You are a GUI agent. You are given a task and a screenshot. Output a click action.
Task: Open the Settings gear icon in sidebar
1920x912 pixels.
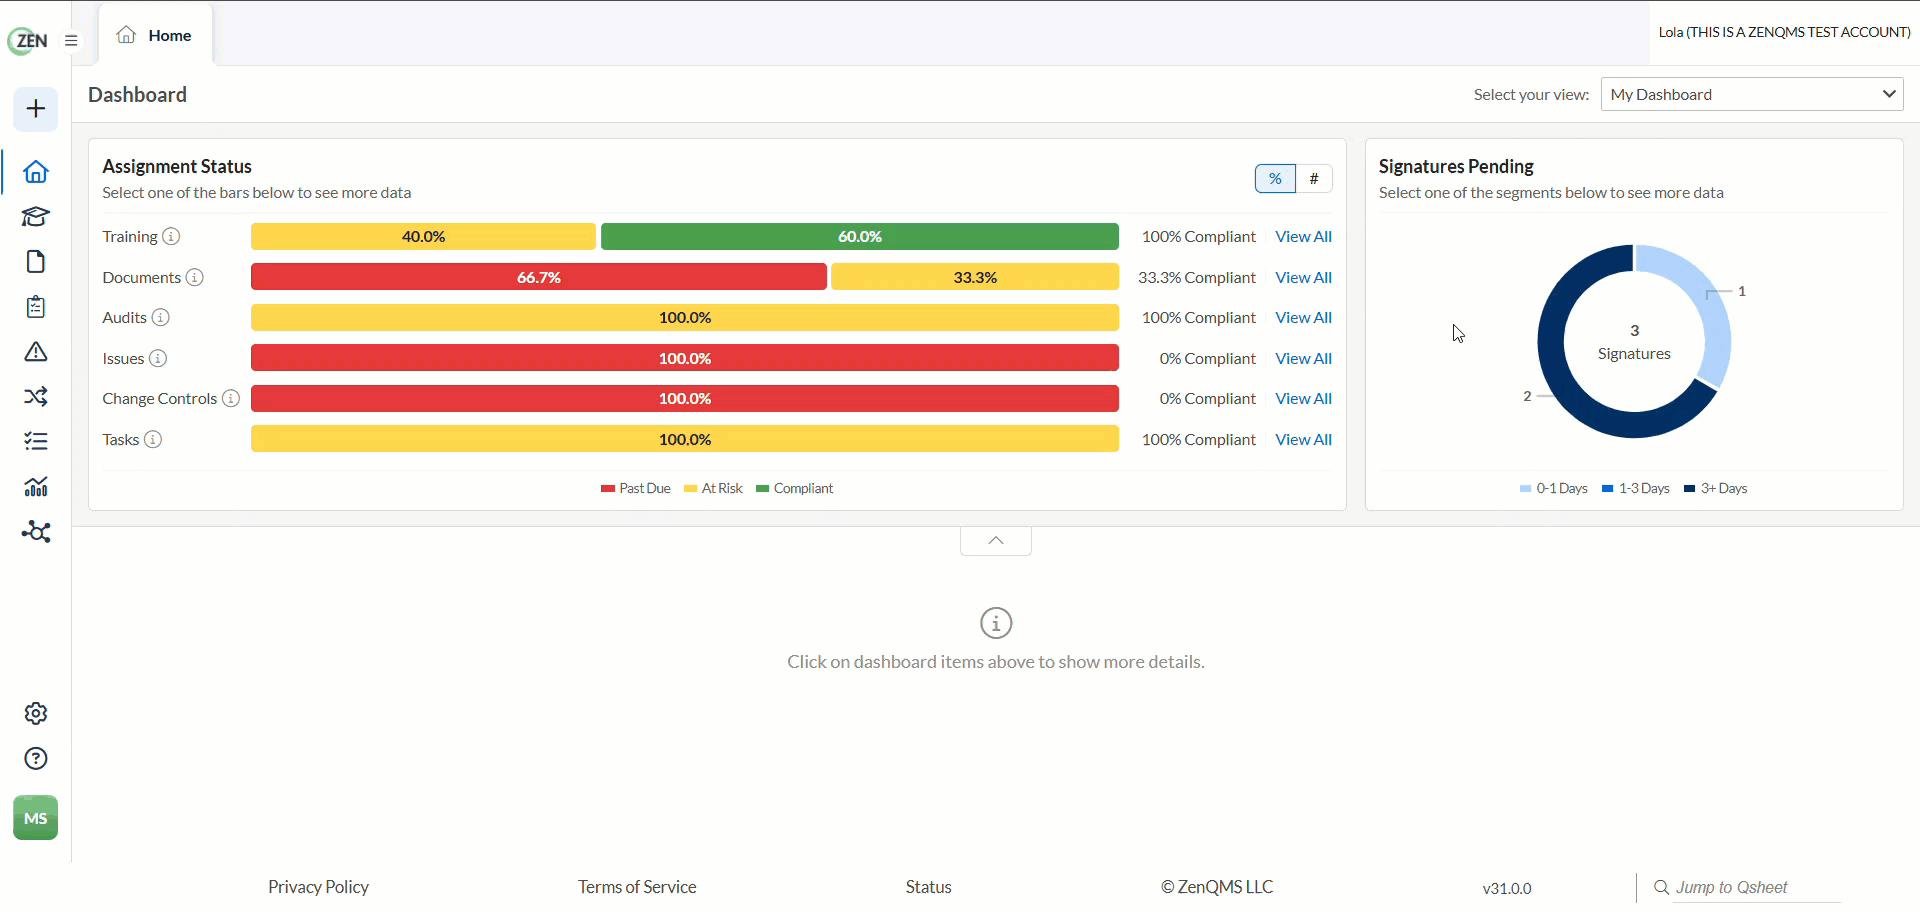[36, 714]
